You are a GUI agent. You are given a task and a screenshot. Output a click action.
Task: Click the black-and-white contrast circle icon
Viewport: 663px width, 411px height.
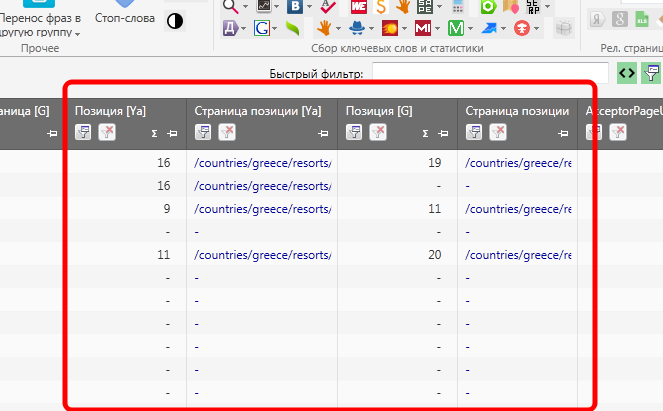174,20
